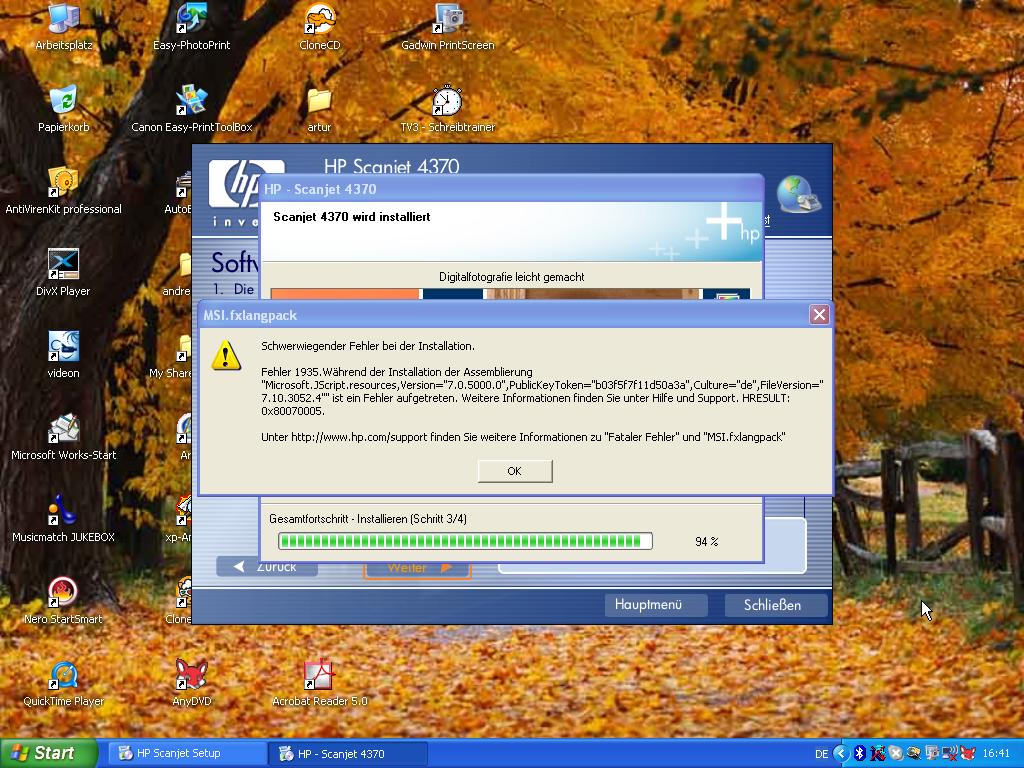
Task: Select the Microsoft Works-Start shortcut
Action: click(63, 438)
